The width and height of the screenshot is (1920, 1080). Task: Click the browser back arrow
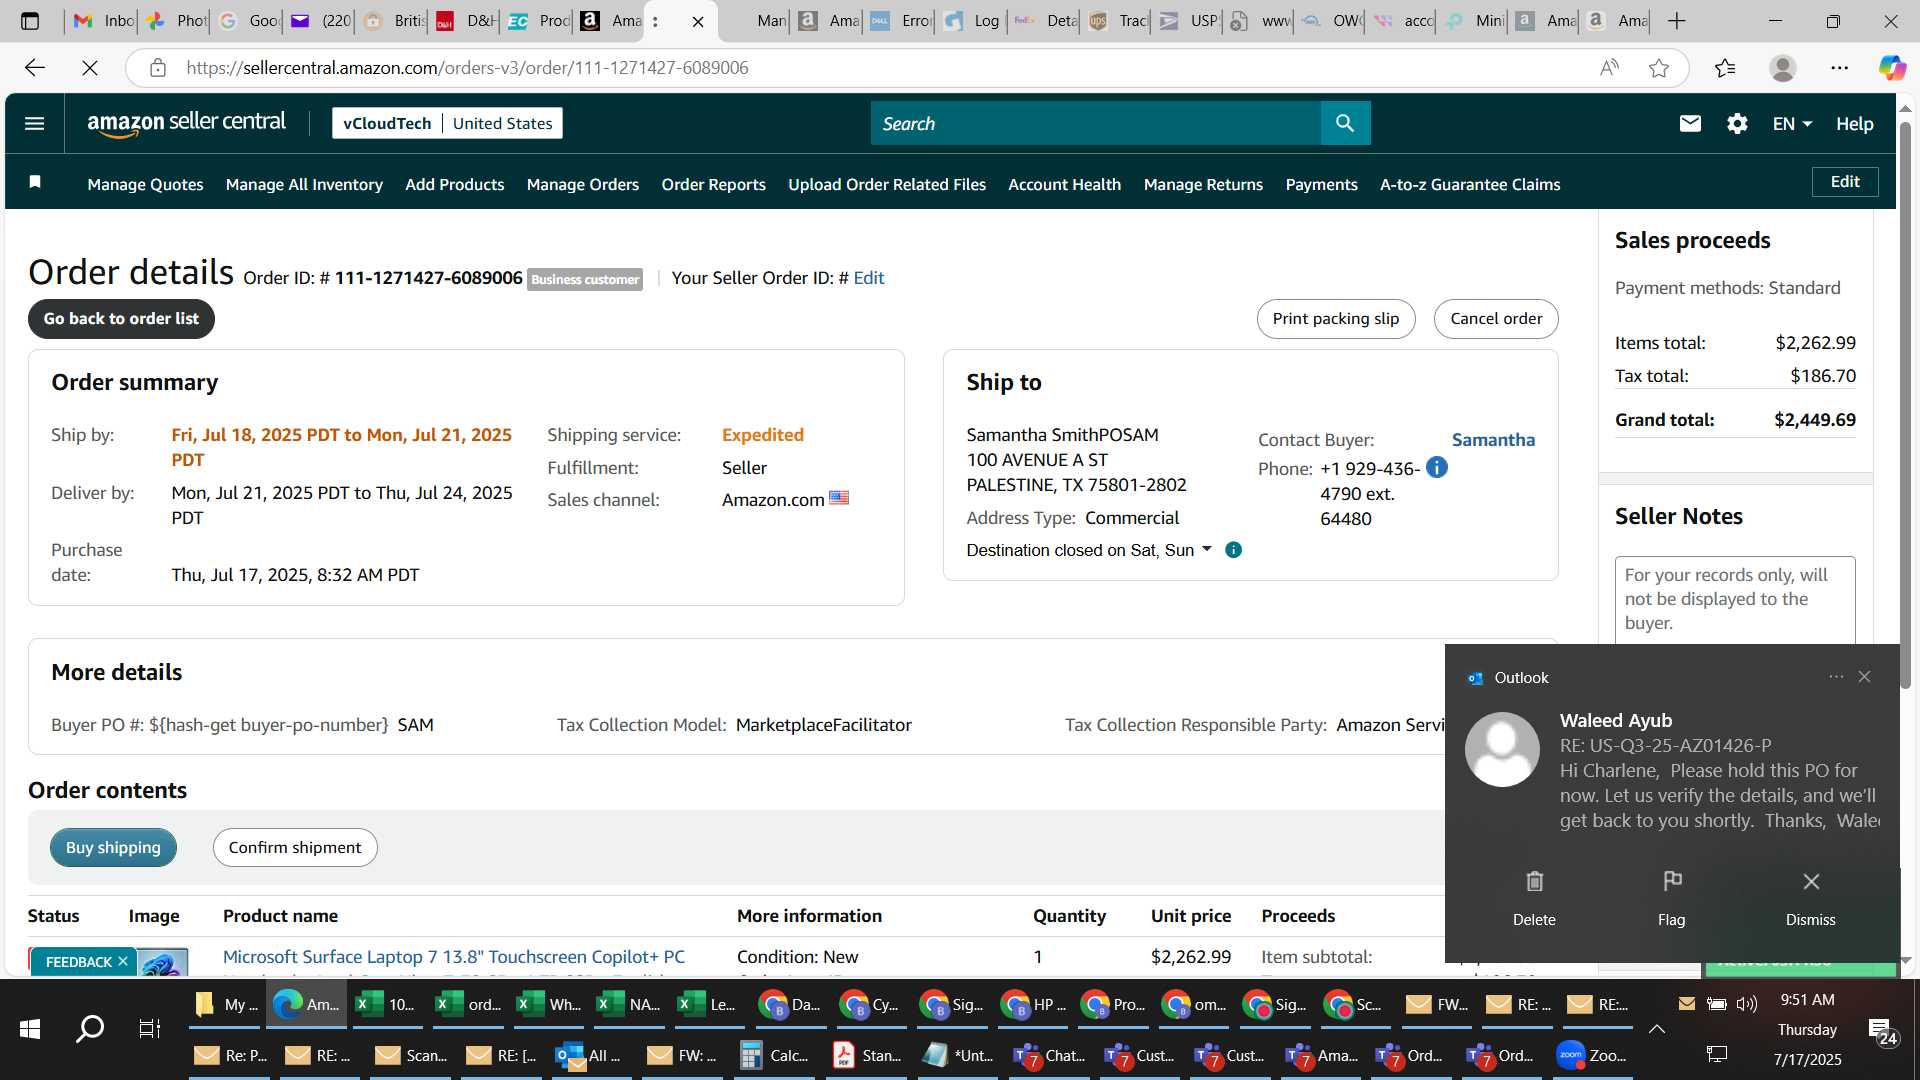(35, 68)
